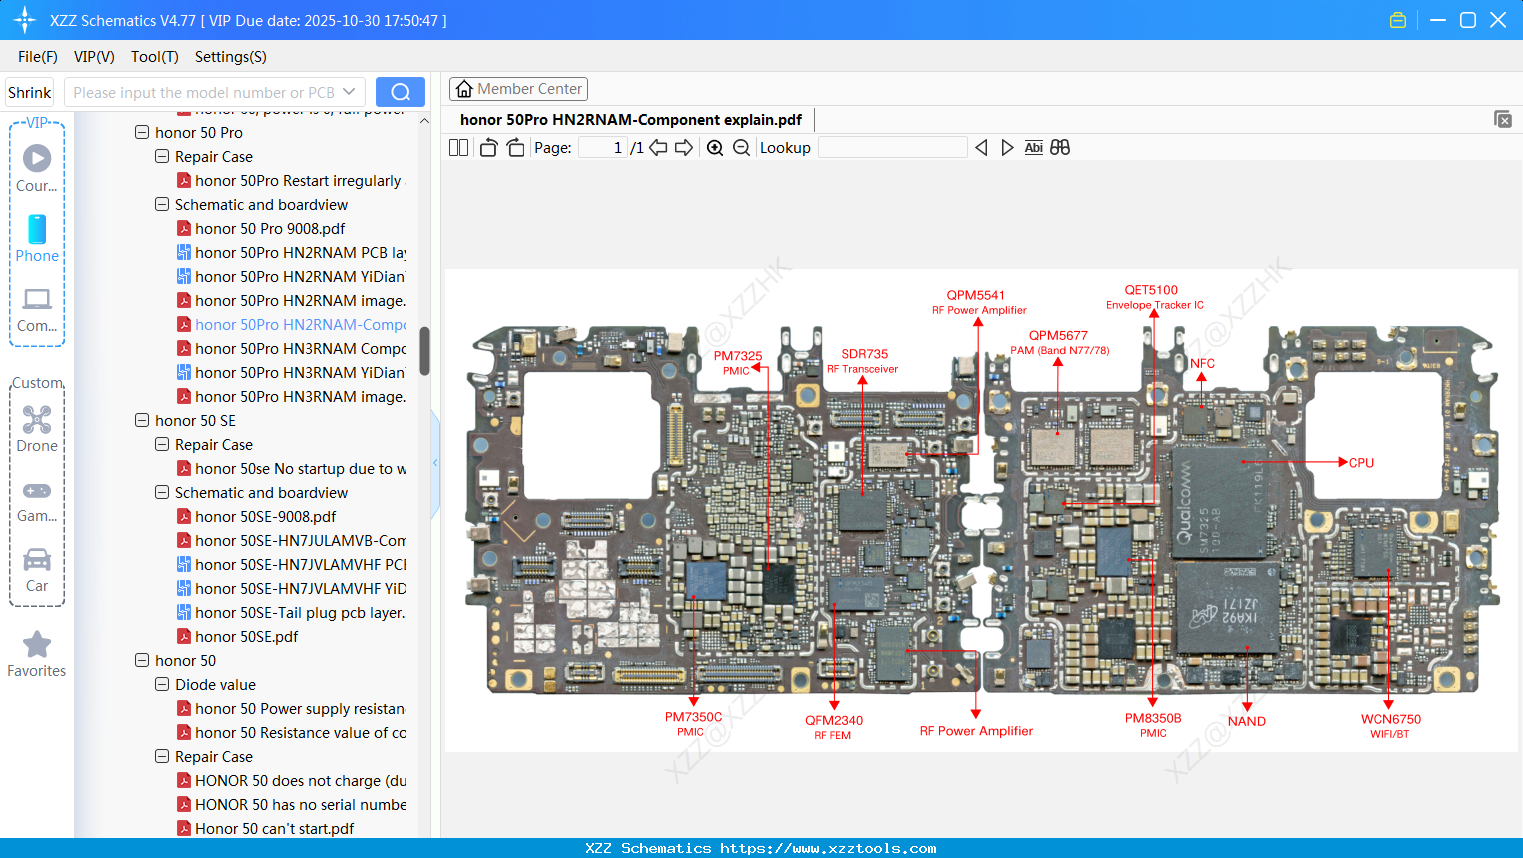This screenshot has width=1523, height=858.
Task: Click the yellow briefcase icon in title bar
Action: 1398,20
